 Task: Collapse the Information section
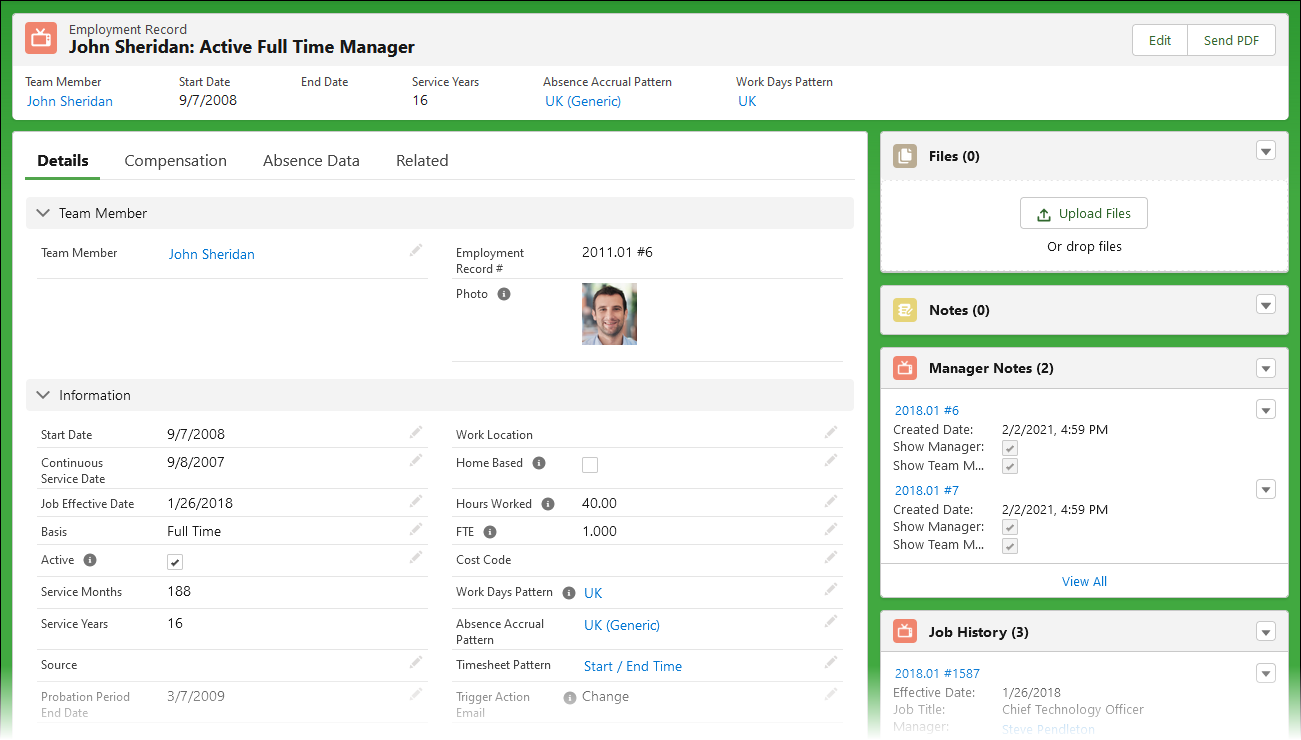point(43,395)
